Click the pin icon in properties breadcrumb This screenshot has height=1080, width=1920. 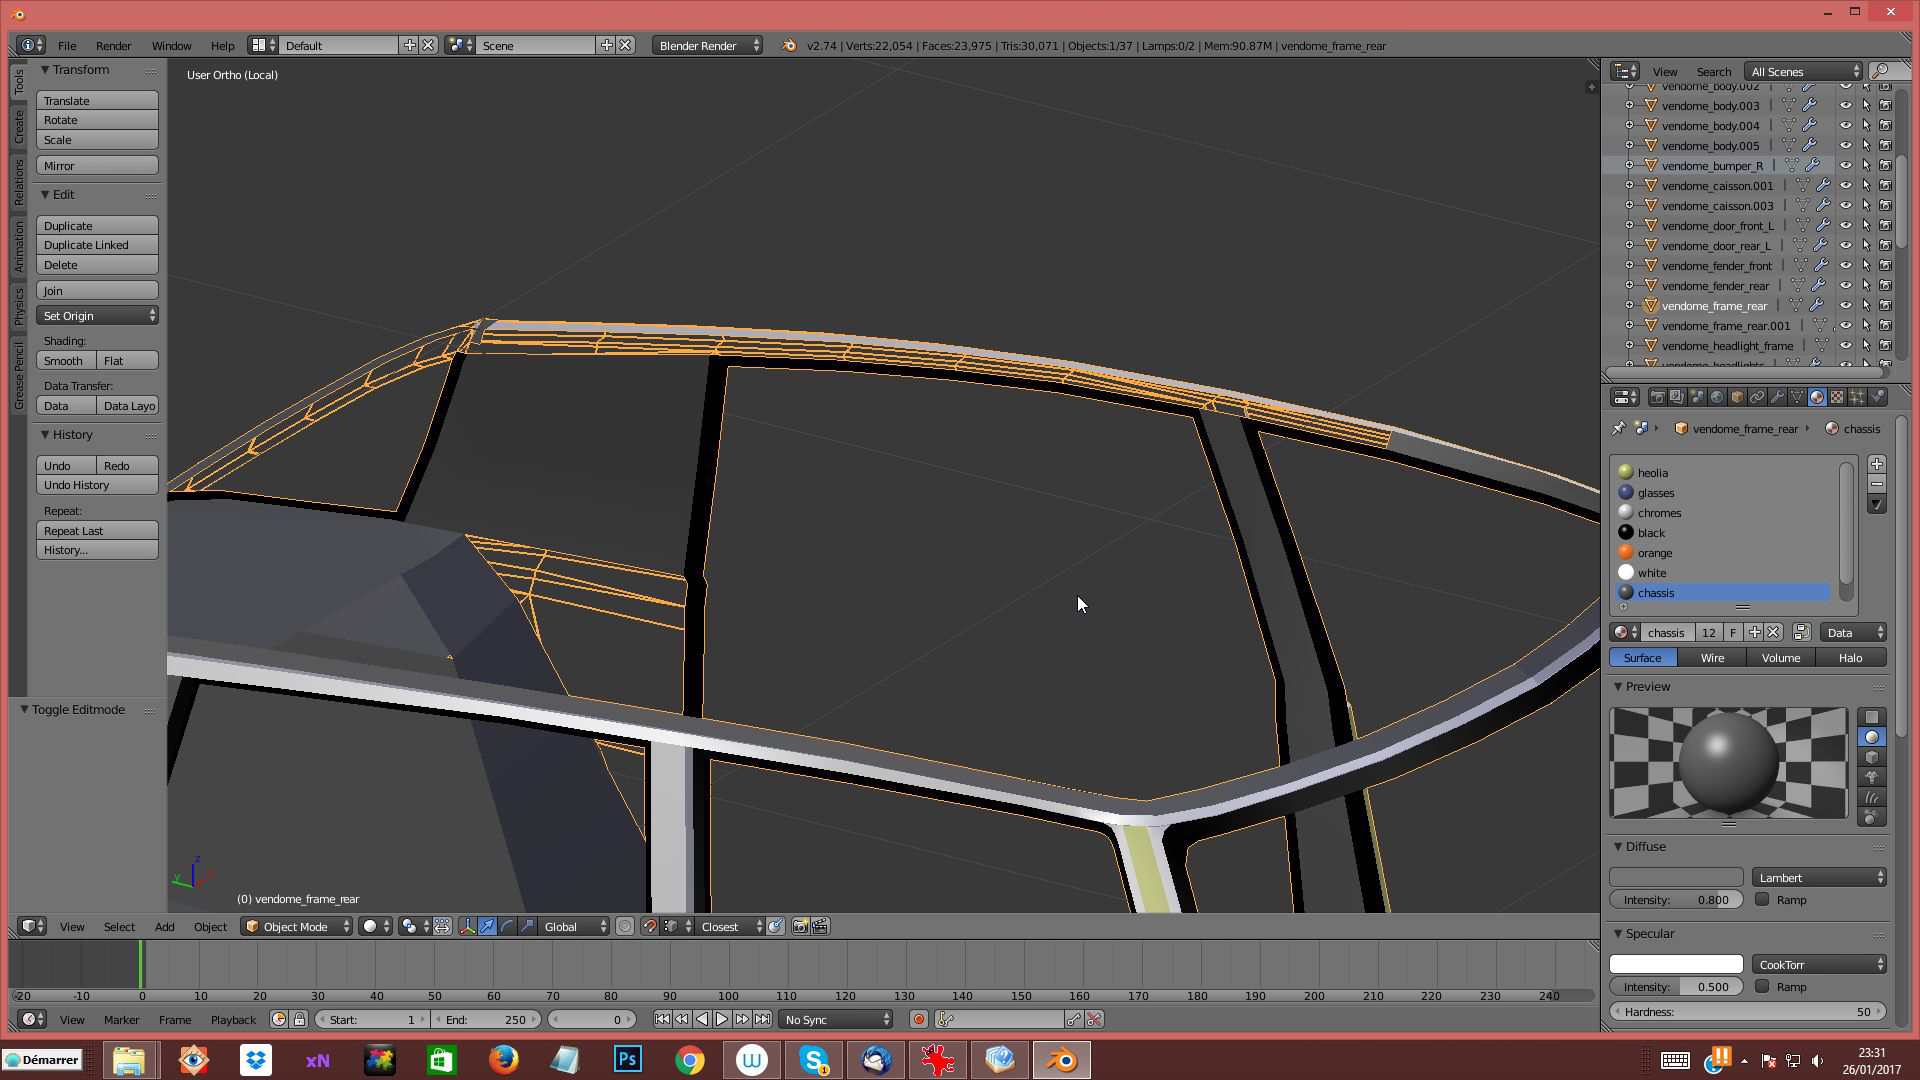click(1619, 428)
